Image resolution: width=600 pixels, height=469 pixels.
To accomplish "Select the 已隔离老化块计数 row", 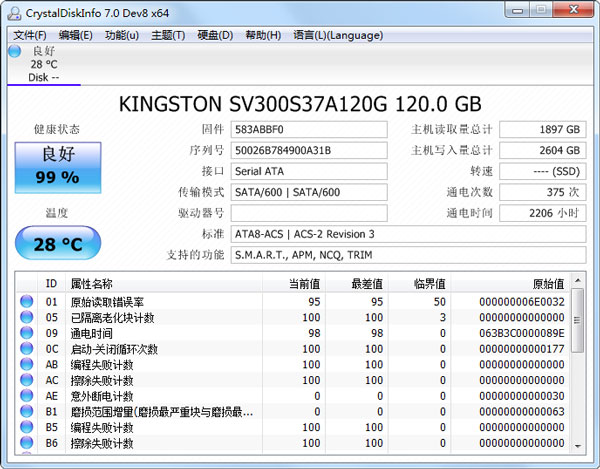I will 293,317.
